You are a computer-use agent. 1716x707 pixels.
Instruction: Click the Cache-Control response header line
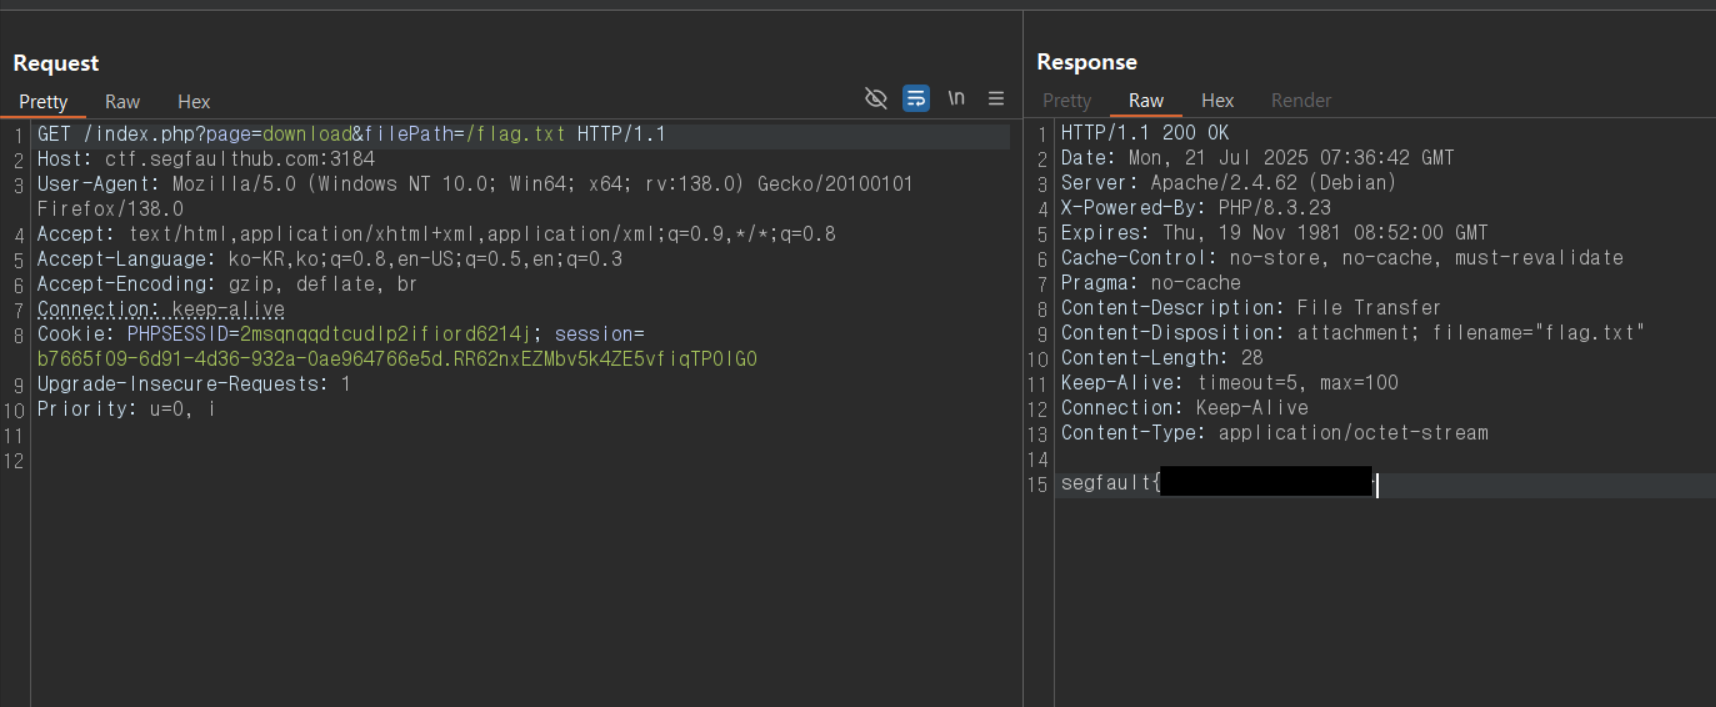click(x=1342, y=258)
